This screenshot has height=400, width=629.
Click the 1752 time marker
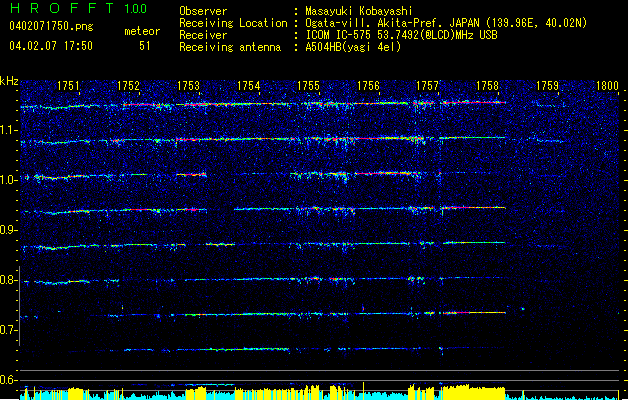pyautogui.click(x=128, y=86)
